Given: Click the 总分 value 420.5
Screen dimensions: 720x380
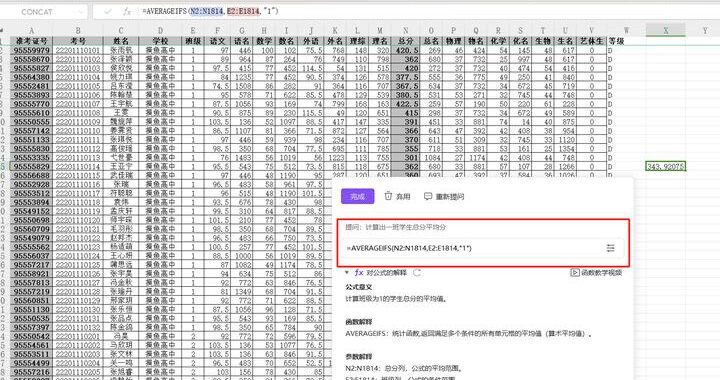Looking at the screenshot, I should (405, 50).
